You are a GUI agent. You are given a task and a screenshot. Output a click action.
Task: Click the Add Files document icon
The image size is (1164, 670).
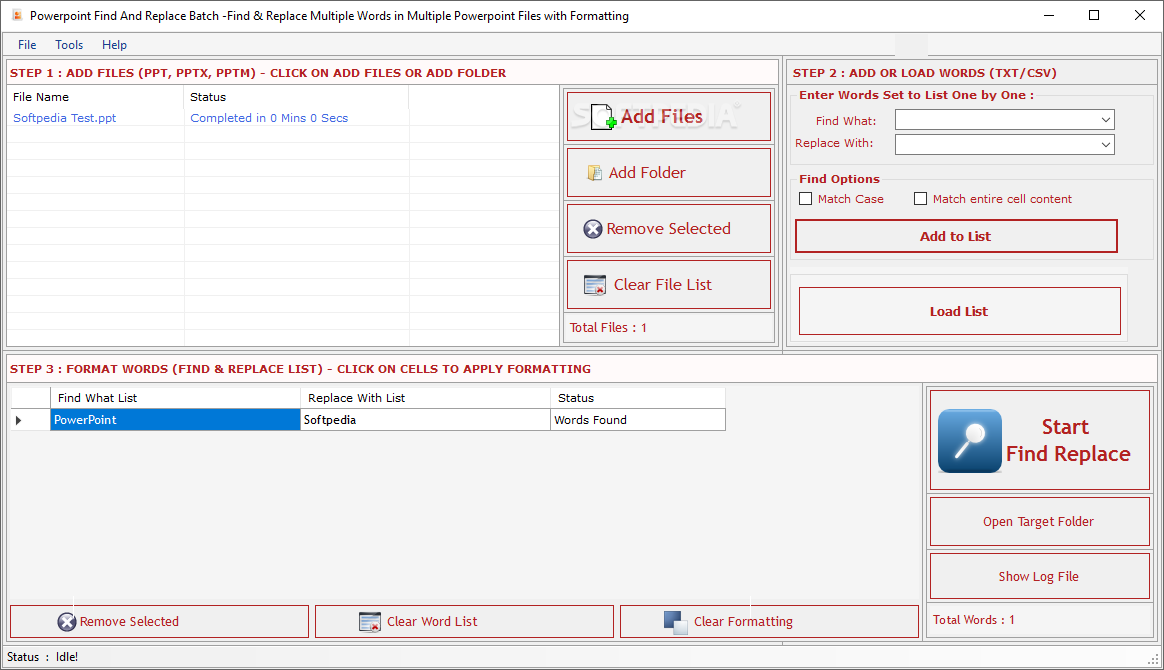point(603,117)
